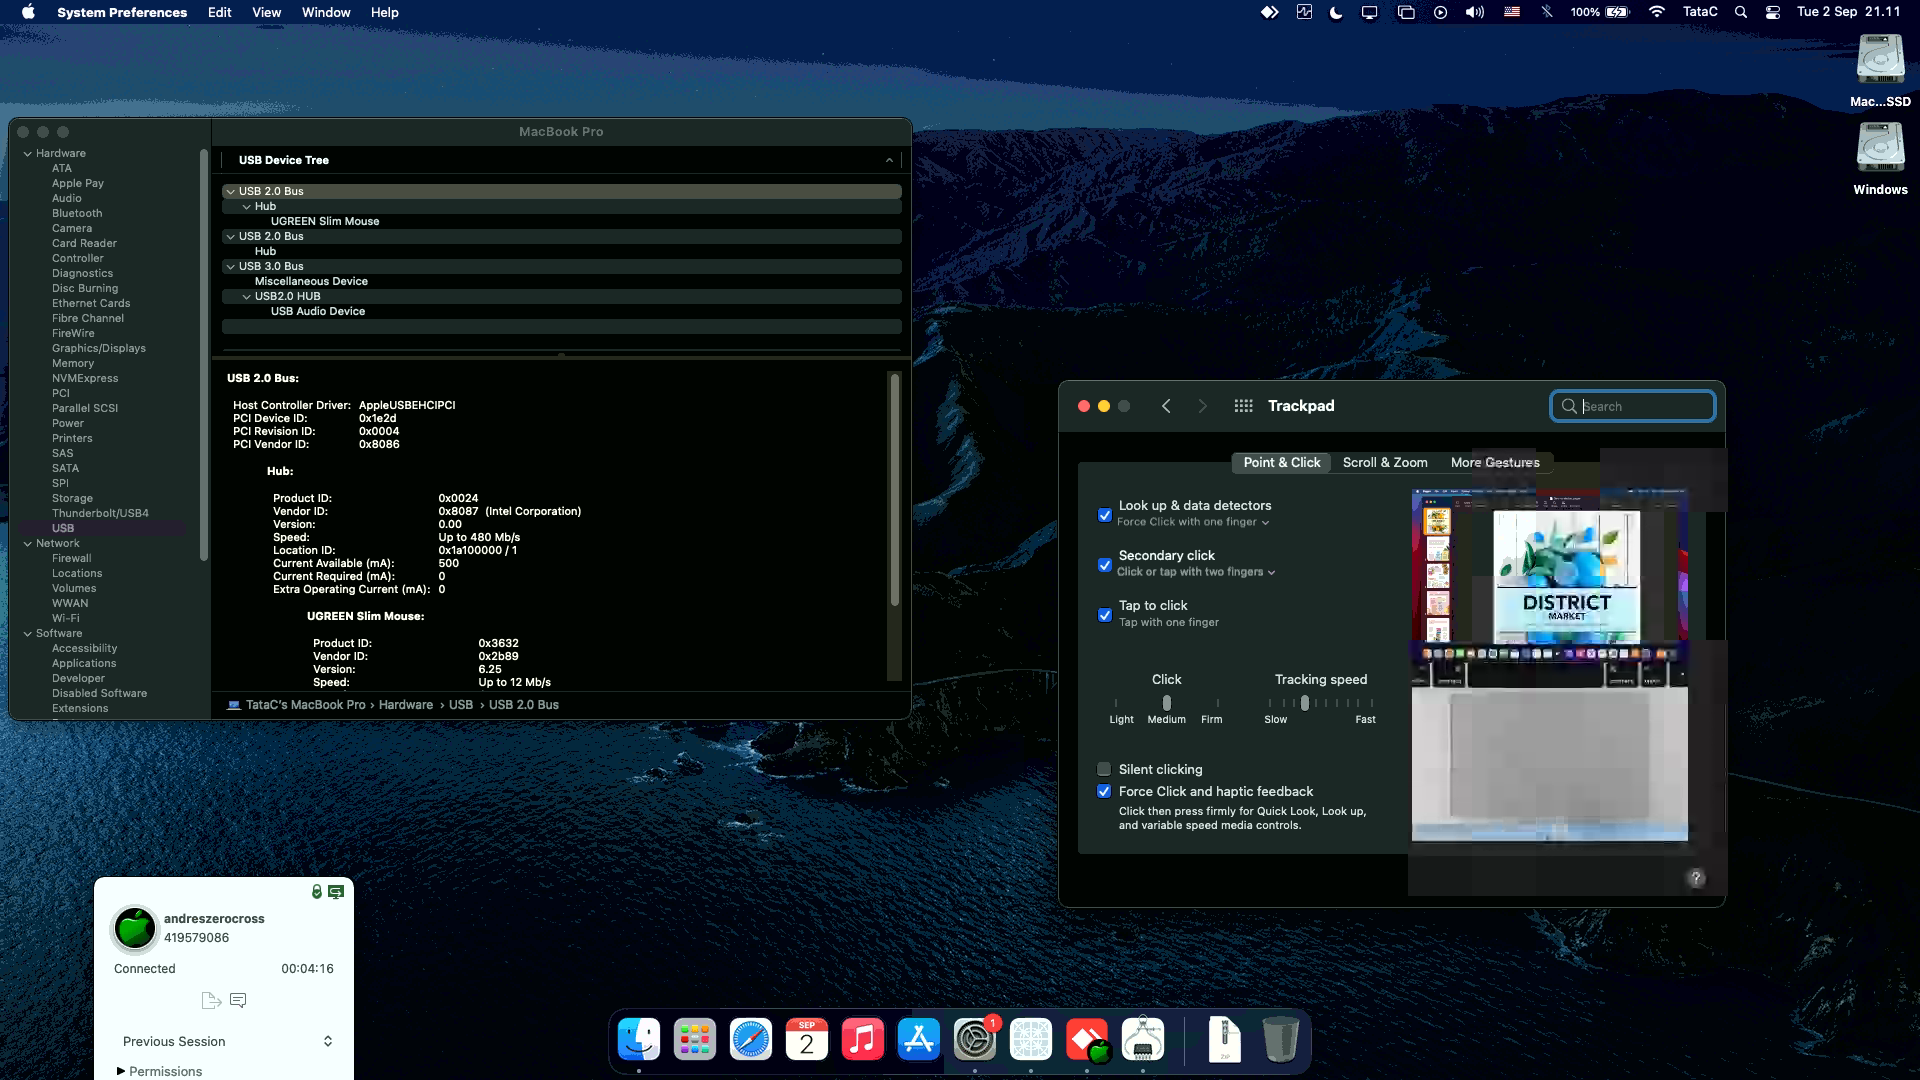Open Safari from the dock
Screen dimensions: 1920x1080
[x=750, y=1040]
